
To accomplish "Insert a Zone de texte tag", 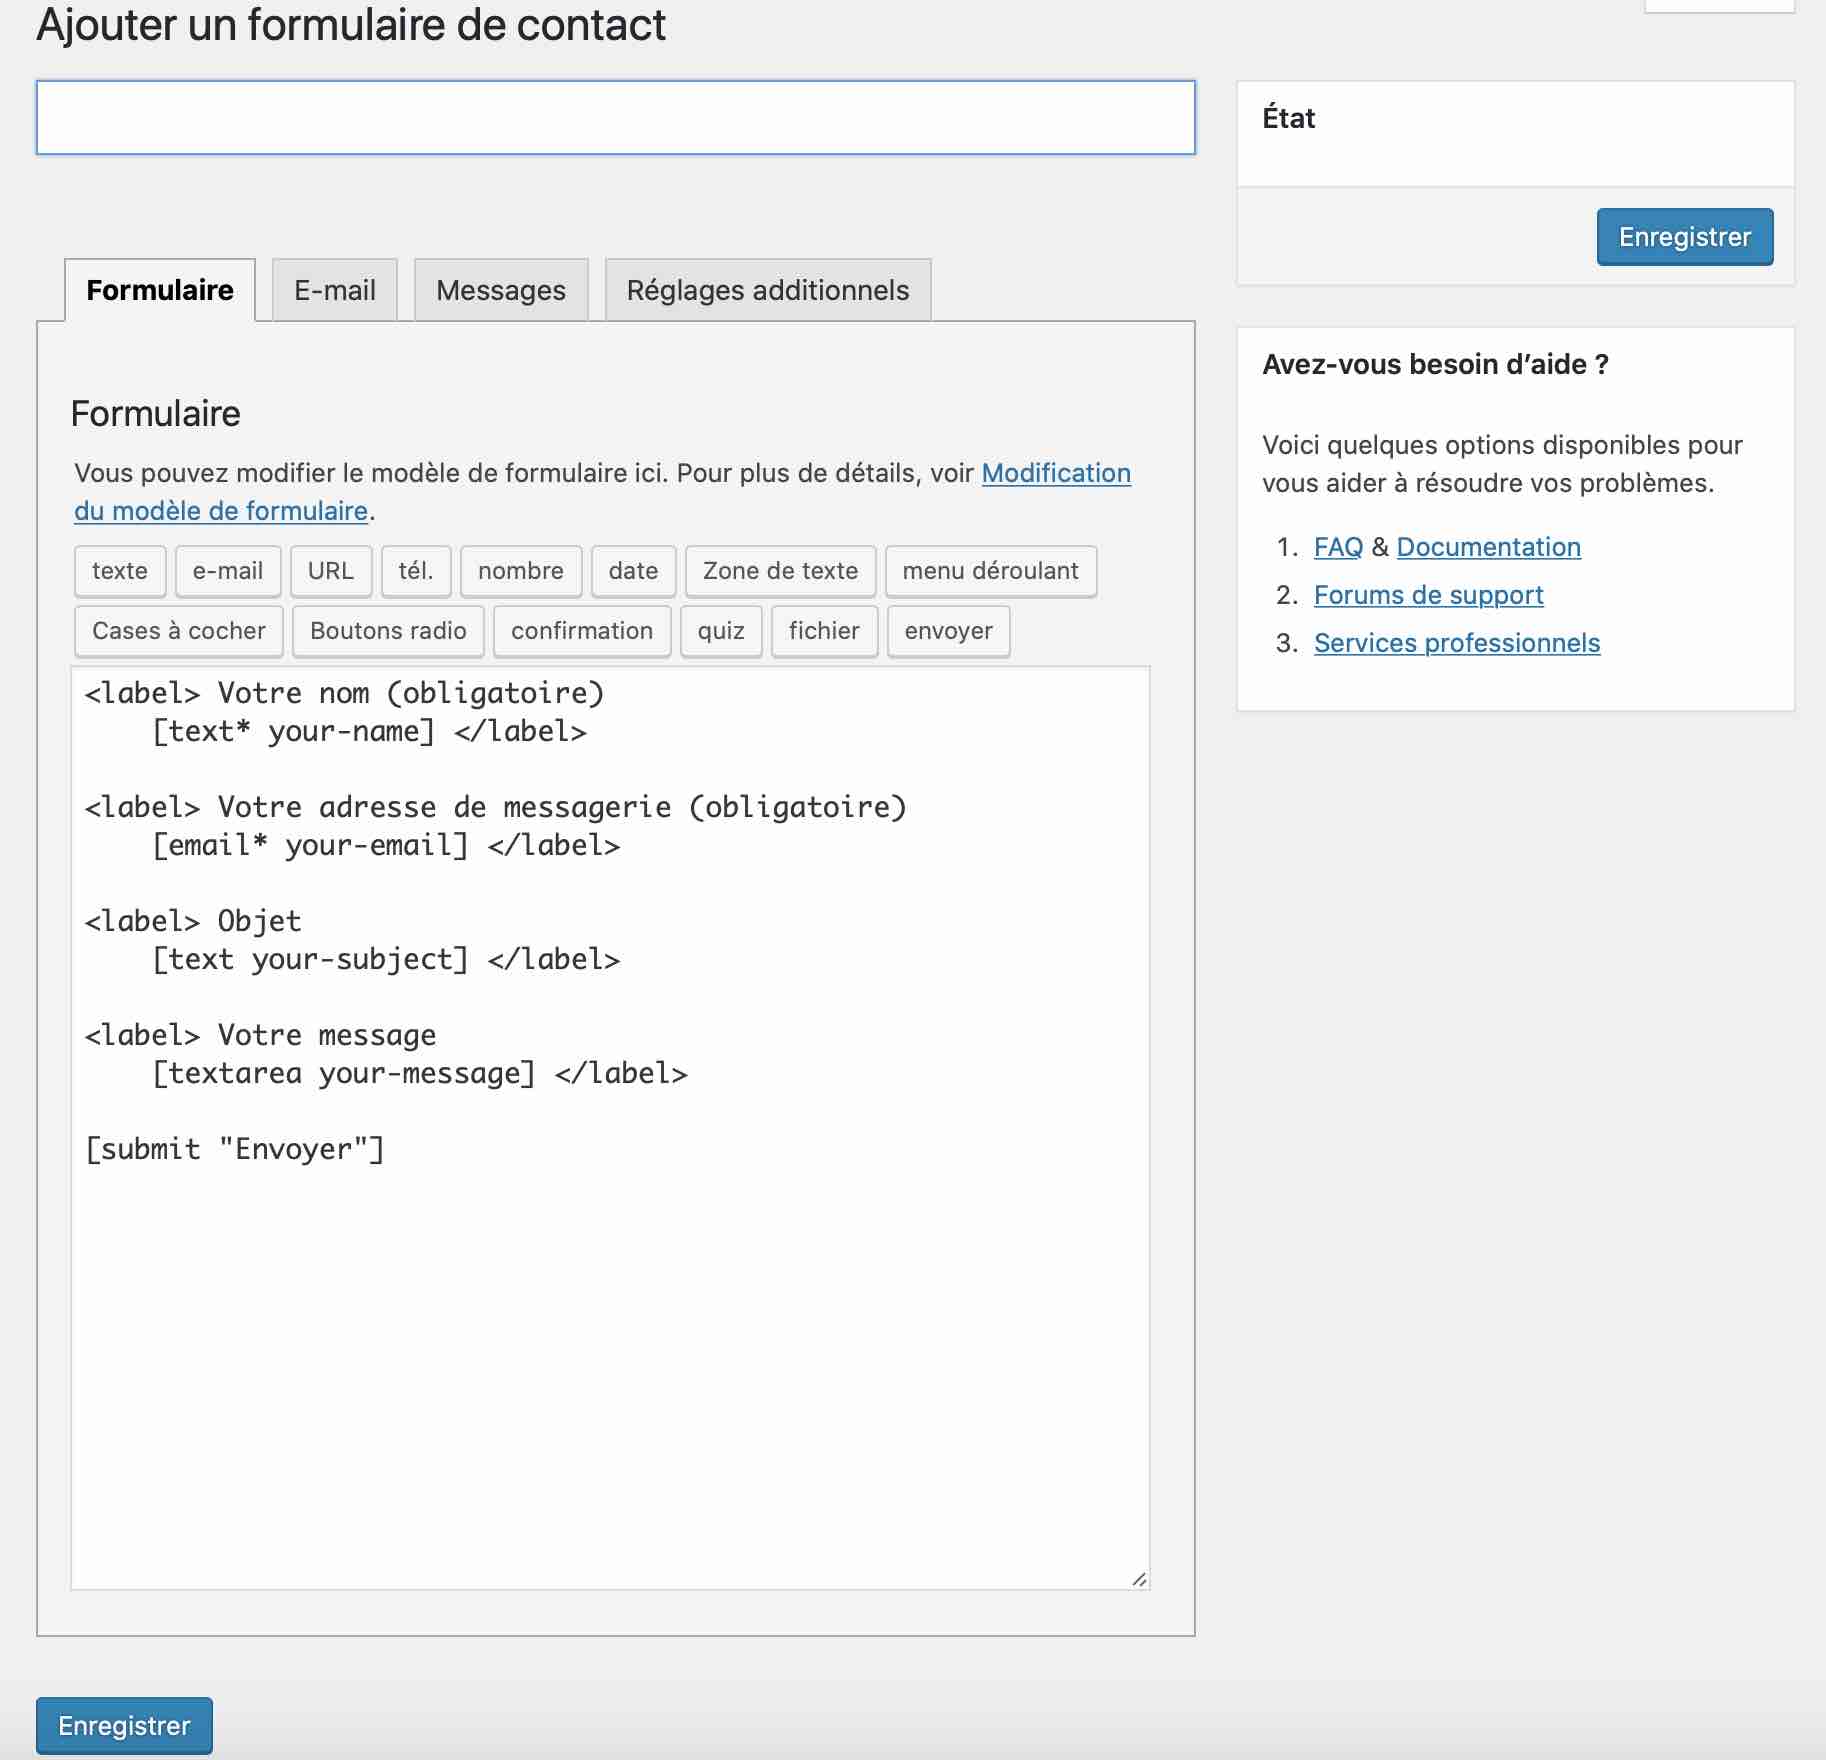I will pos(780,571).
